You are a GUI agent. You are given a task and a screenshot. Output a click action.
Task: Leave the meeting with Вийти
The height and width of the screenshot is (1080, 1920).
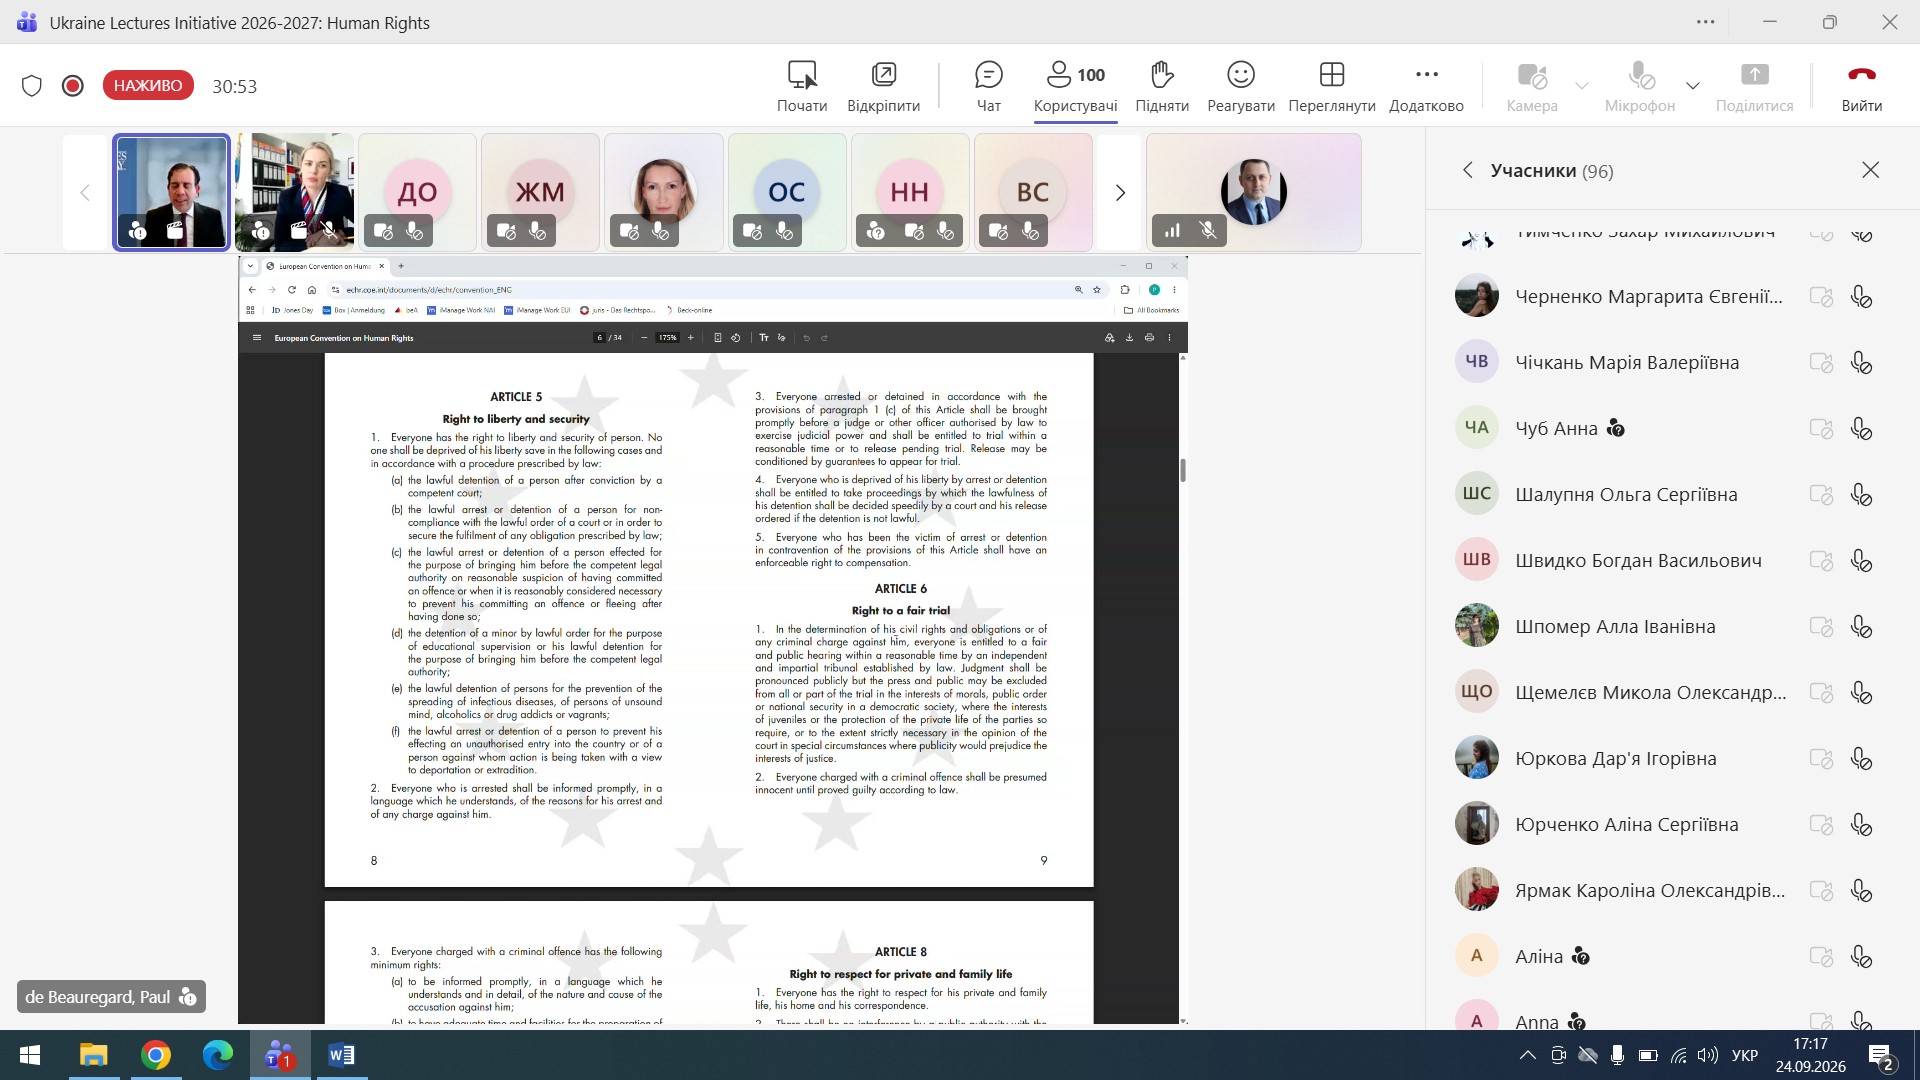point(1861,86)
